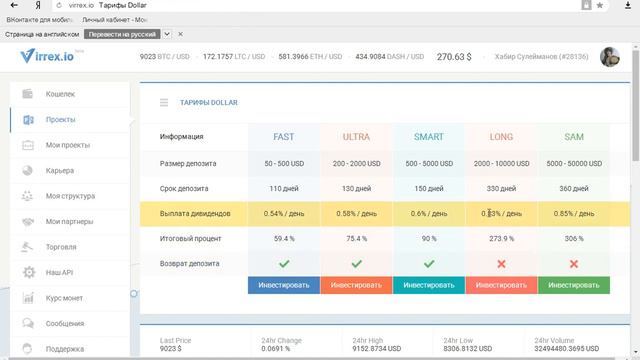The height and width of the screenshot is (360, 640).
Task: Click the Карьера sidebar icon
Action: 27,171
